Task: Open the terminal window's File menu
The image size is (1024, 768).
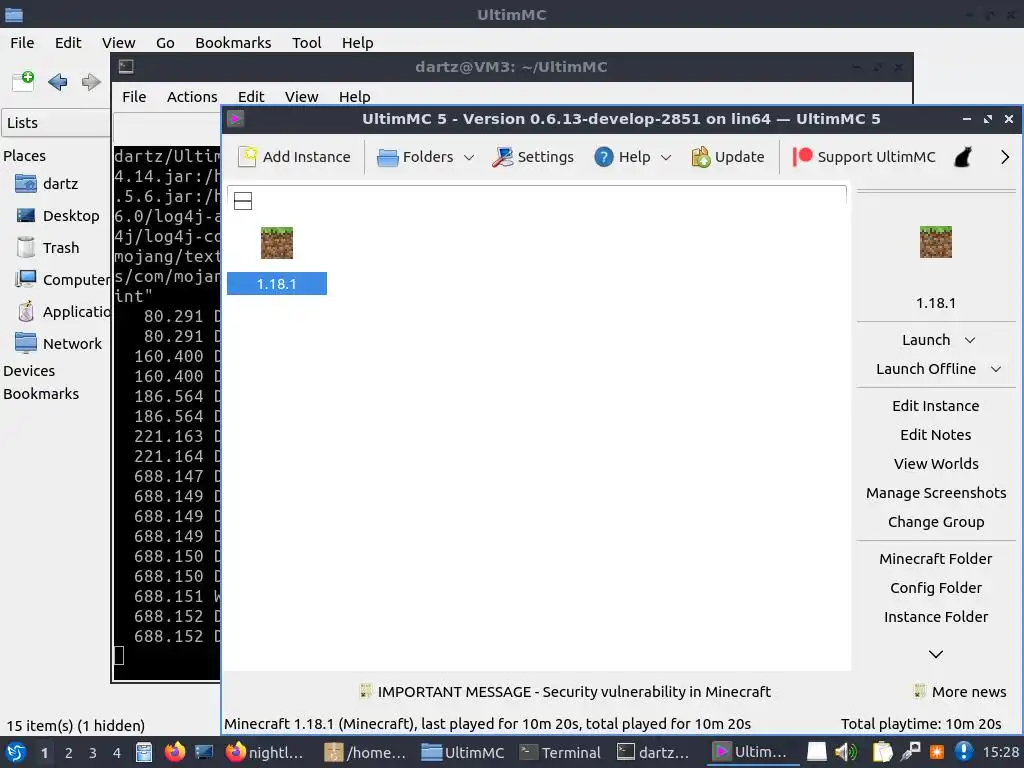Action: (134, 97)
